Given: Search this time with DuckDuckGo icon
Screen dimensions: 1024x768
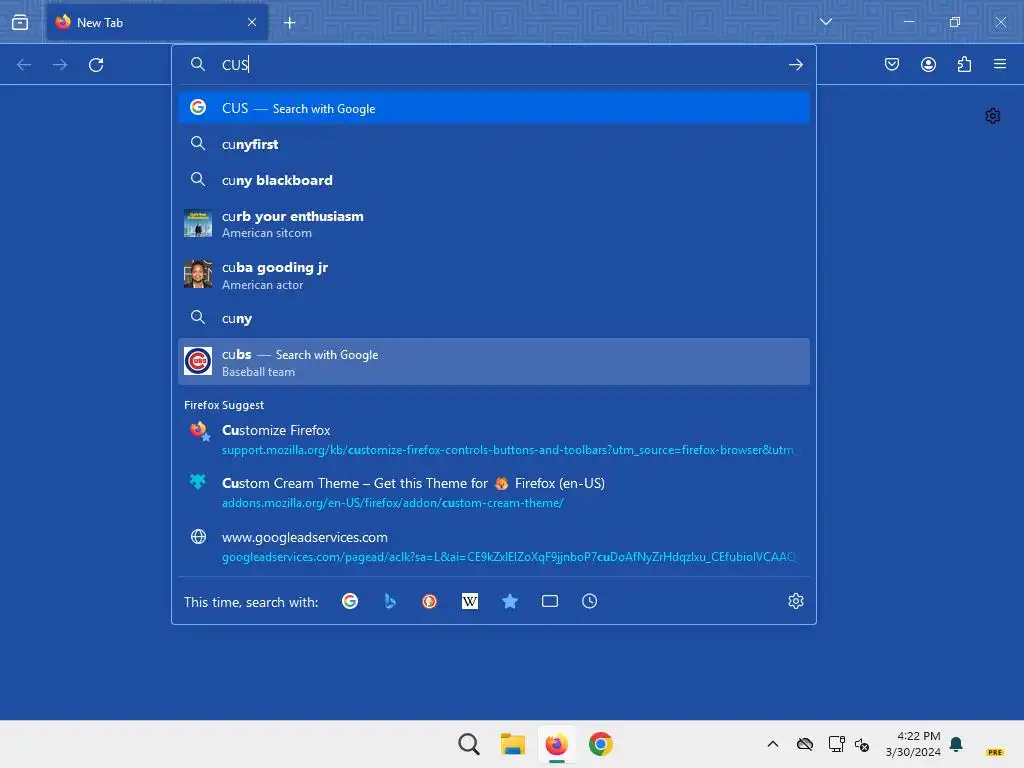Looking at the screenshot, I should [429, 601].
